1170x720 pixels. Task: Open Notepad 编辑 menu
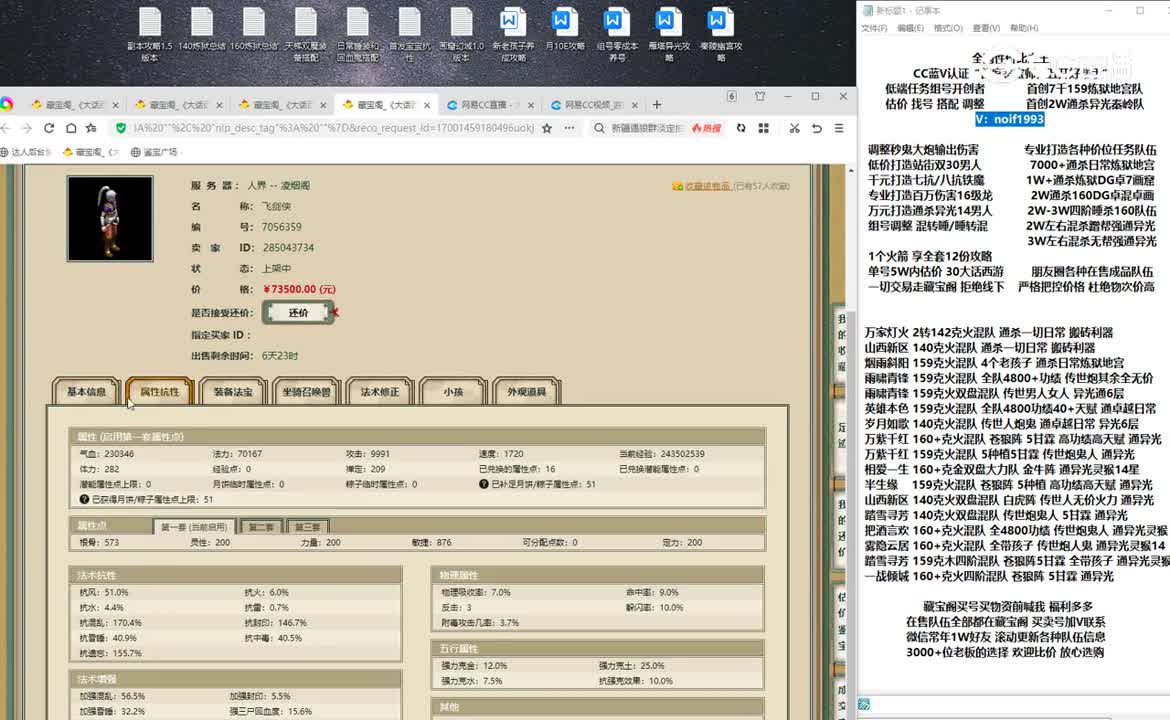point(910,28)
